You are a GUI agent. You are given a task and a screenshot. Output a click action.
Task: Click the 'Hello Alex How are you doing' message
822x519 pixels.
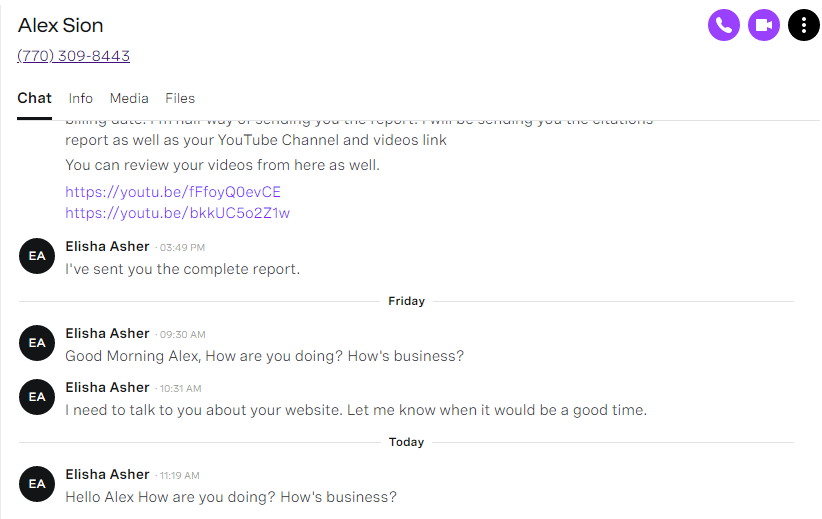[231, 497]
